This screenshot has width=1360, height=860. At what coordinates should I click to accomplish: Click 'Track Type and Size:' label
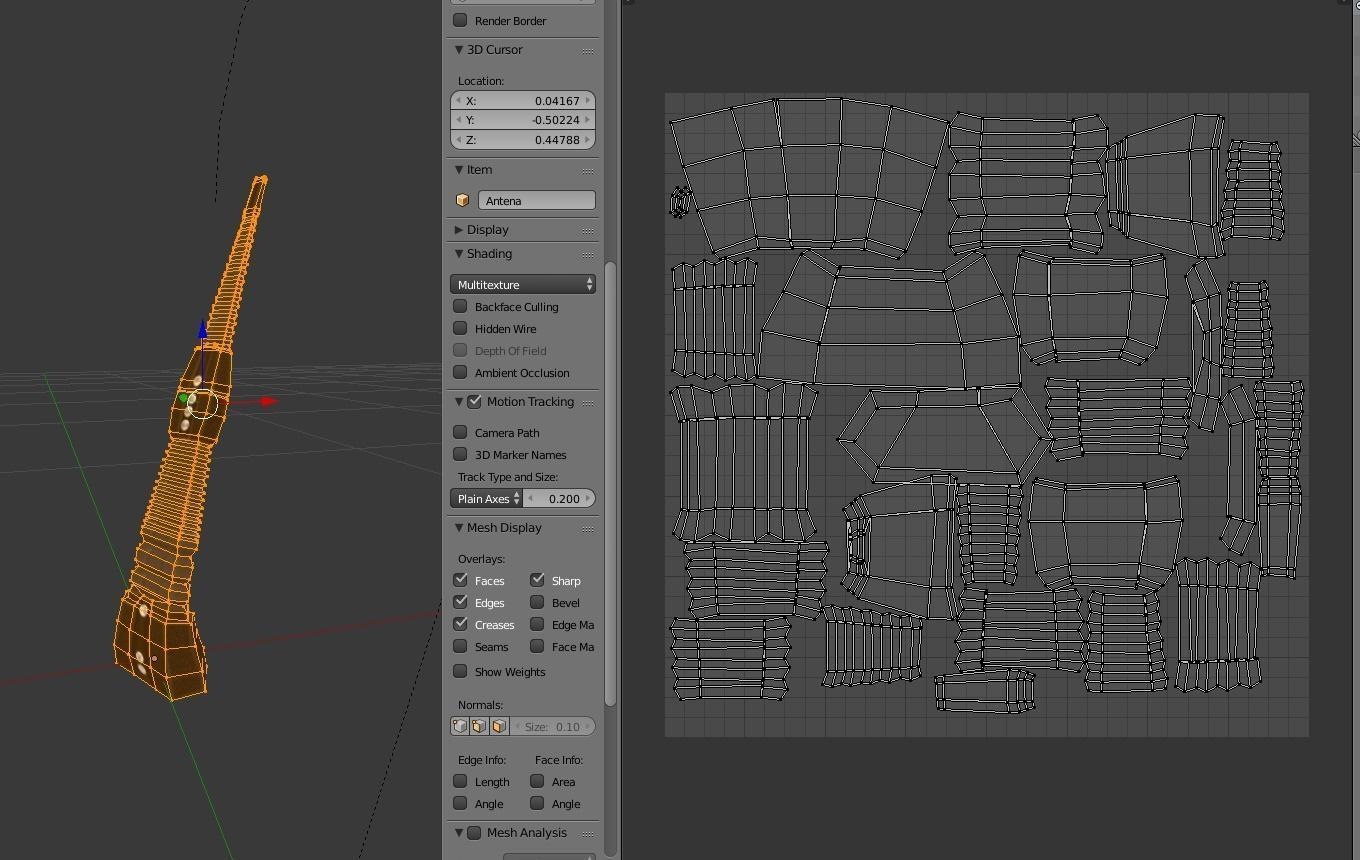[x=508, y=477]
